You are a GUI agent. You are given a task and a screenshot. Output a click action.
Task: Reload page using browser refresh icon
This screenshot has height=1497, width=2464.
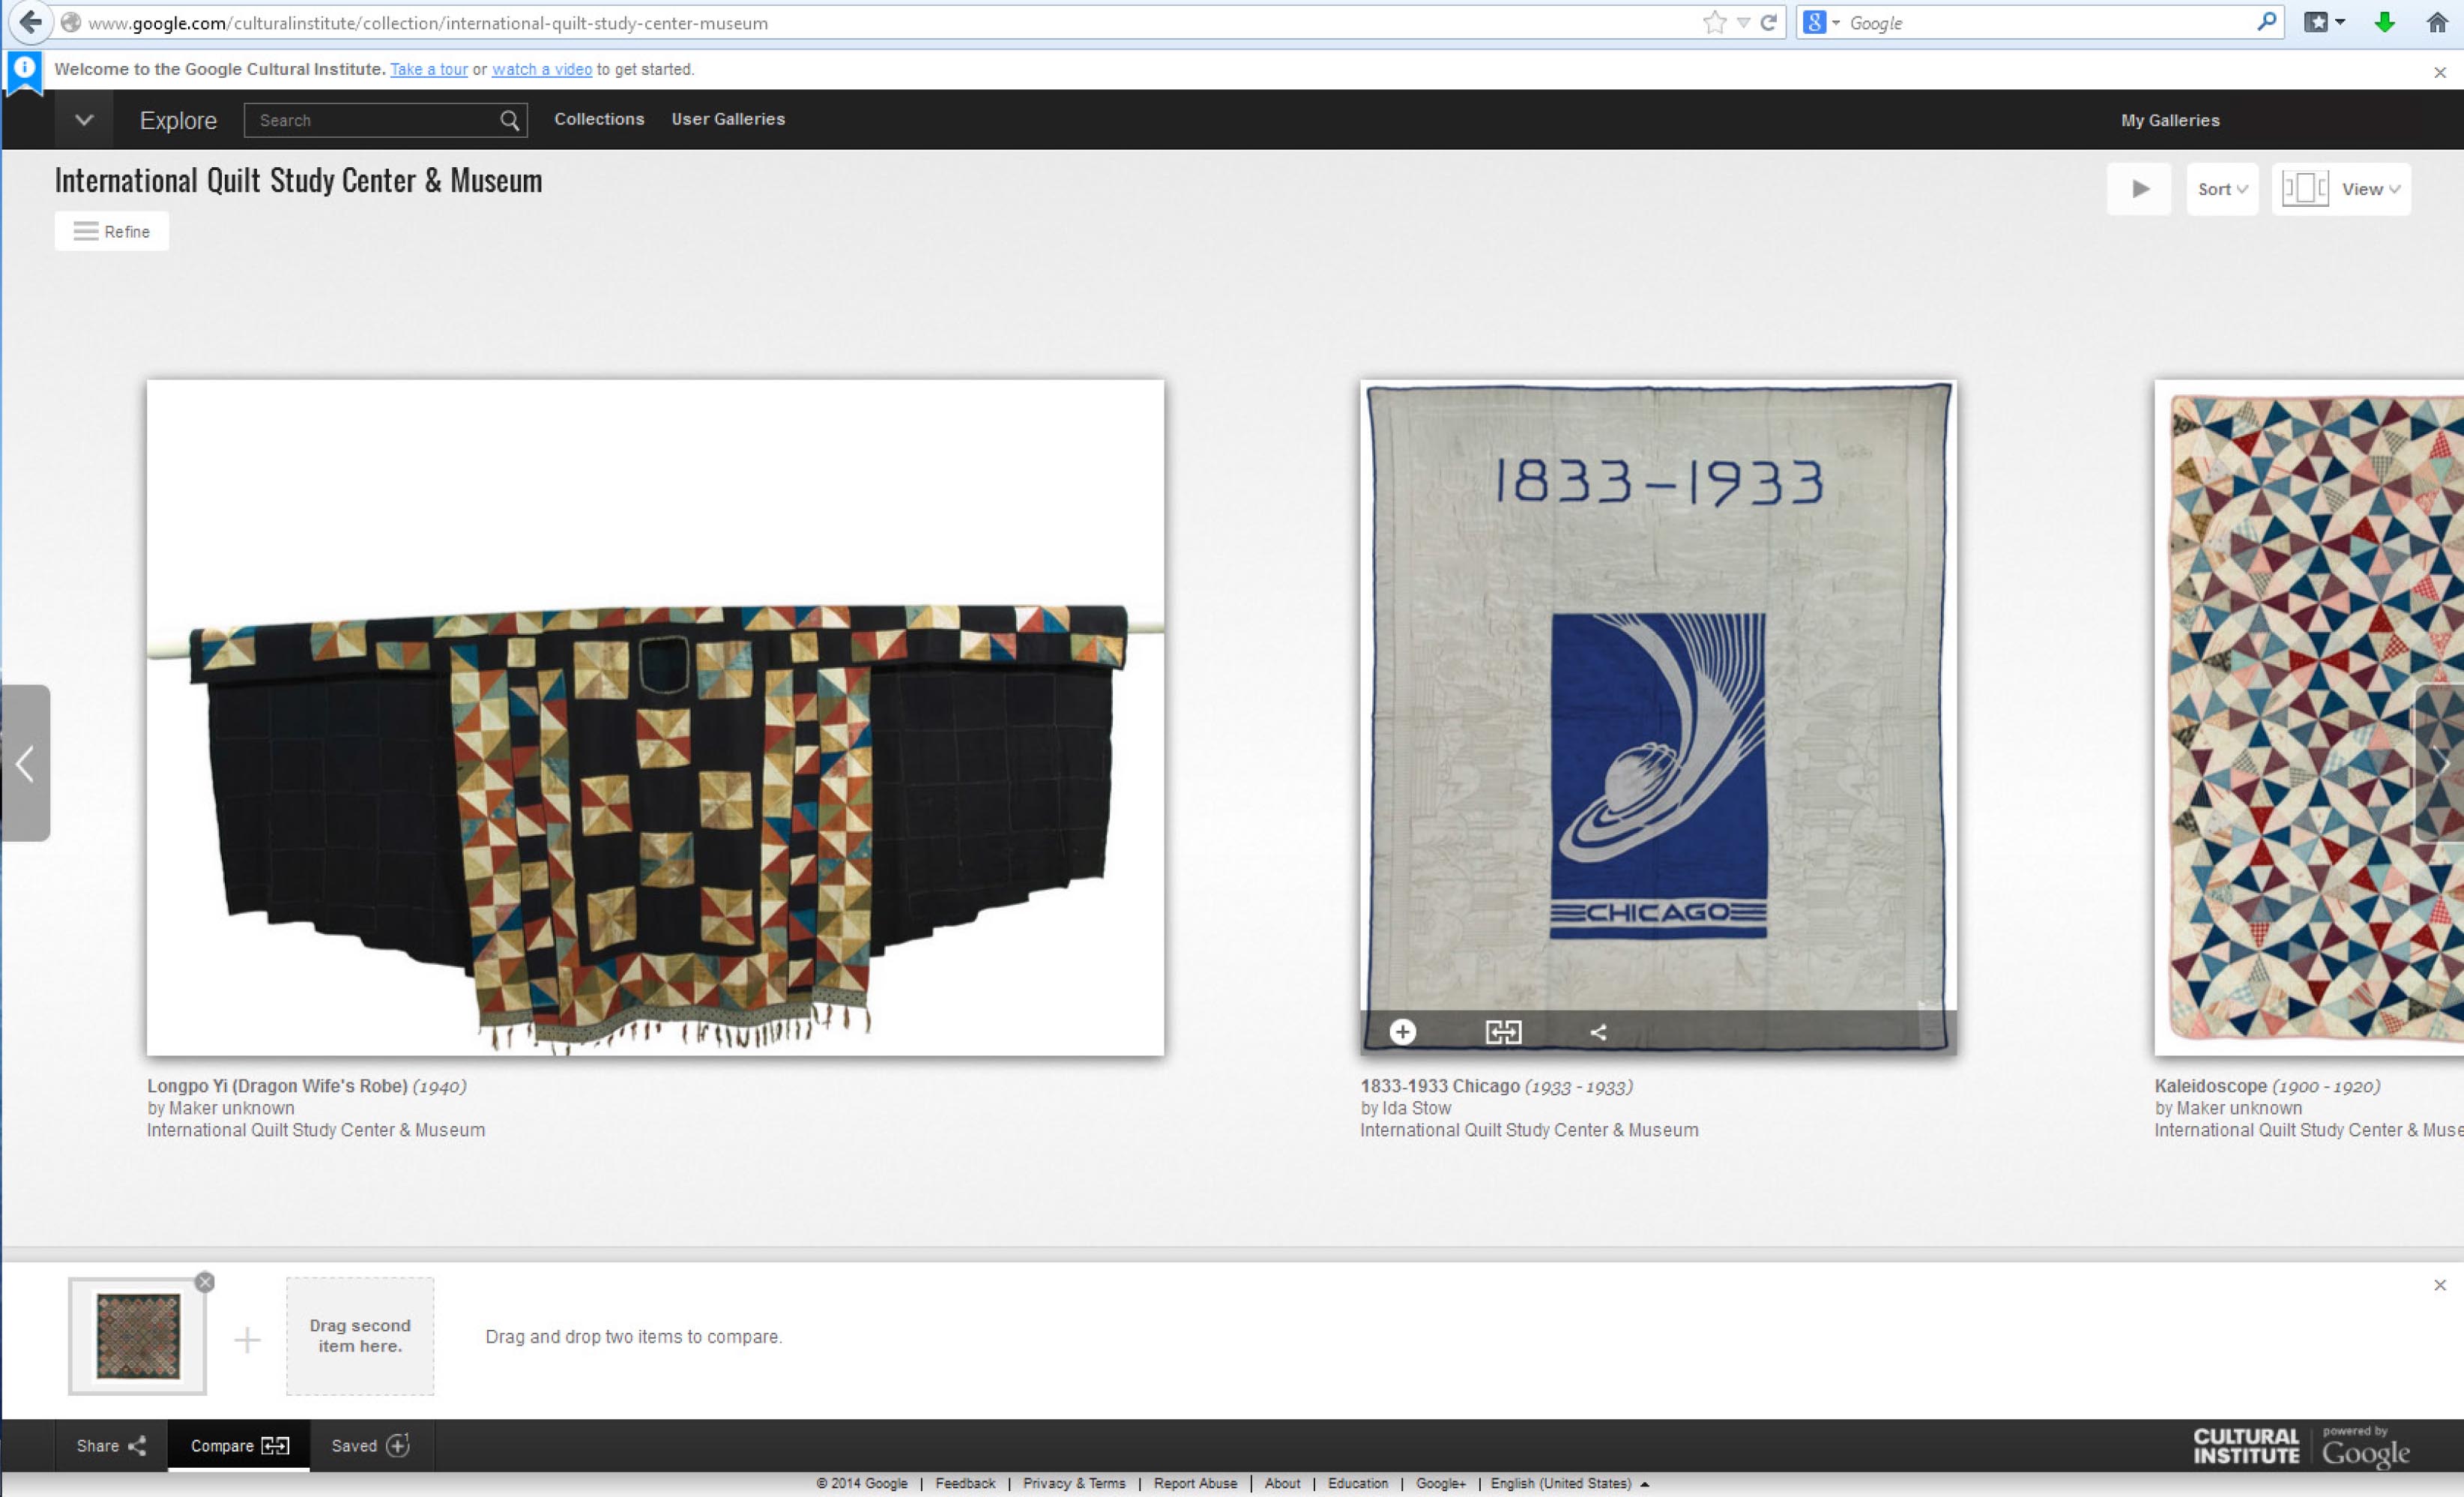coord(1768,23)
